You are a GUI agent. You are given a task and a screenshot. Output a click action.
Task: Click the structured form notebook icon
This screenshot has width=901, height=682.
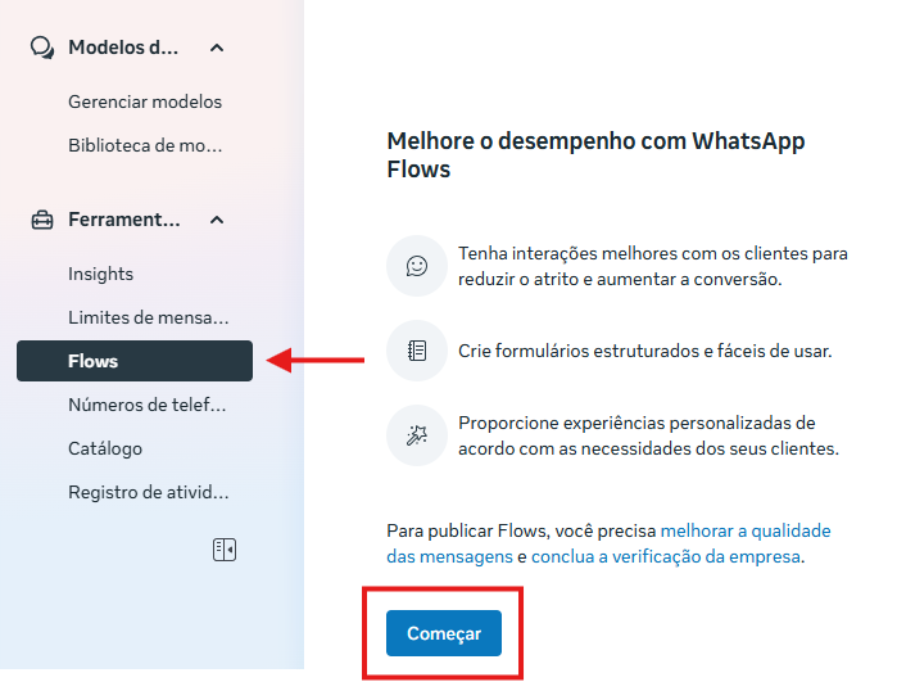417,350
